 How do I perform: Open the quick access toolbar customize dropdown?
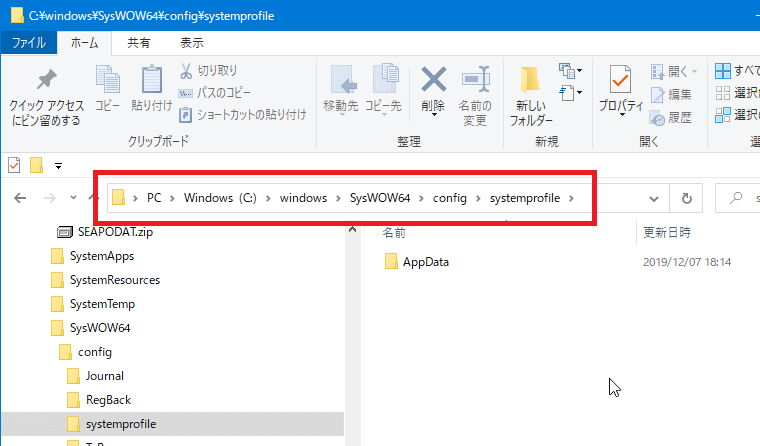[59, 165]
